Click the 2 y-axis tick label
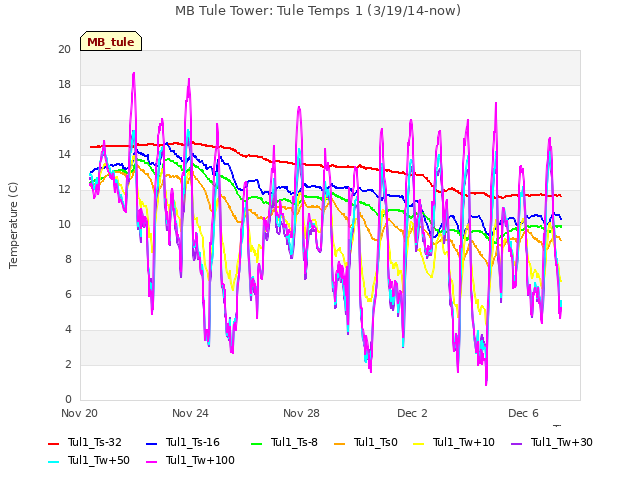The height and width of the screenshot is (480, 640). (x=68, y=364)
